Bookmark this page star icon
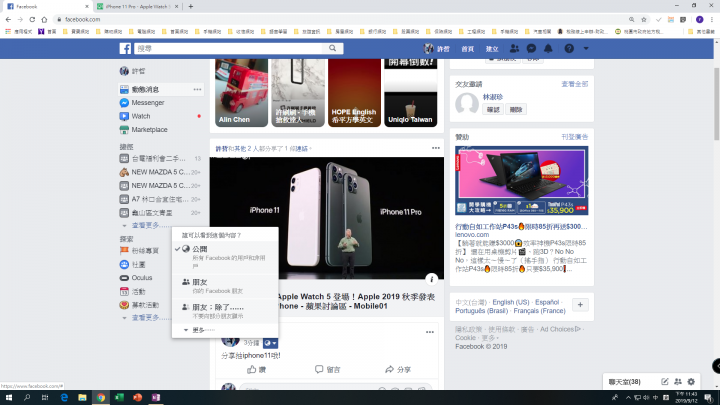 coord(644,19)
